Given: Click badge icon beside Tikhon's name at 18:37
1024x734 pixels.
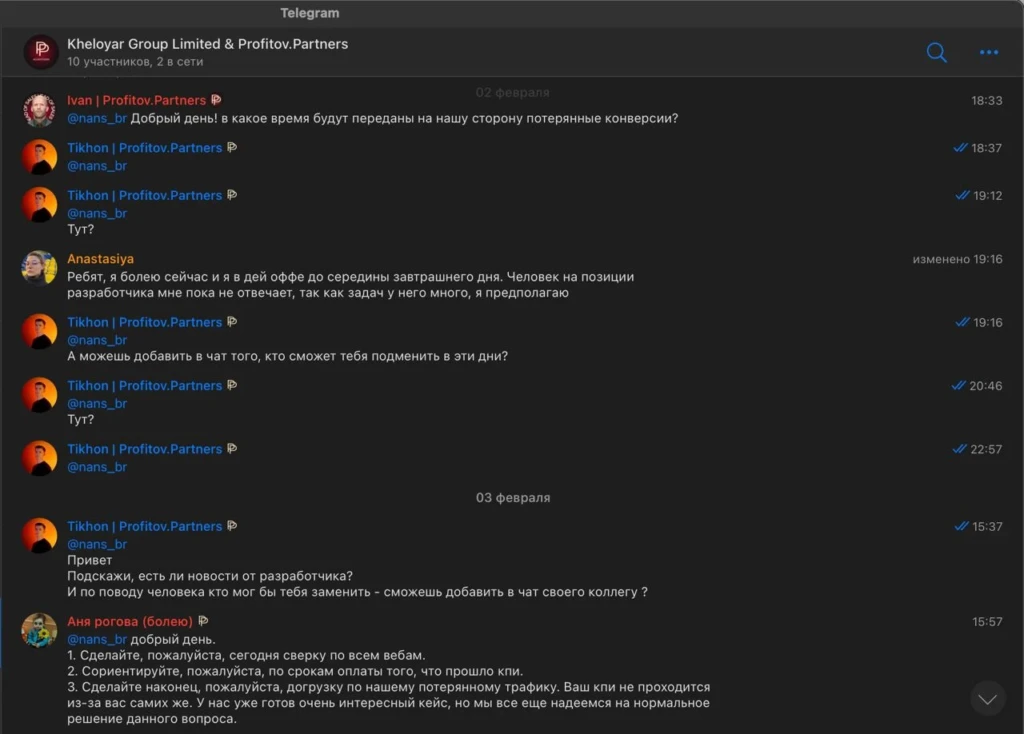Looking at the screenshot, I should tap(232, 148).
